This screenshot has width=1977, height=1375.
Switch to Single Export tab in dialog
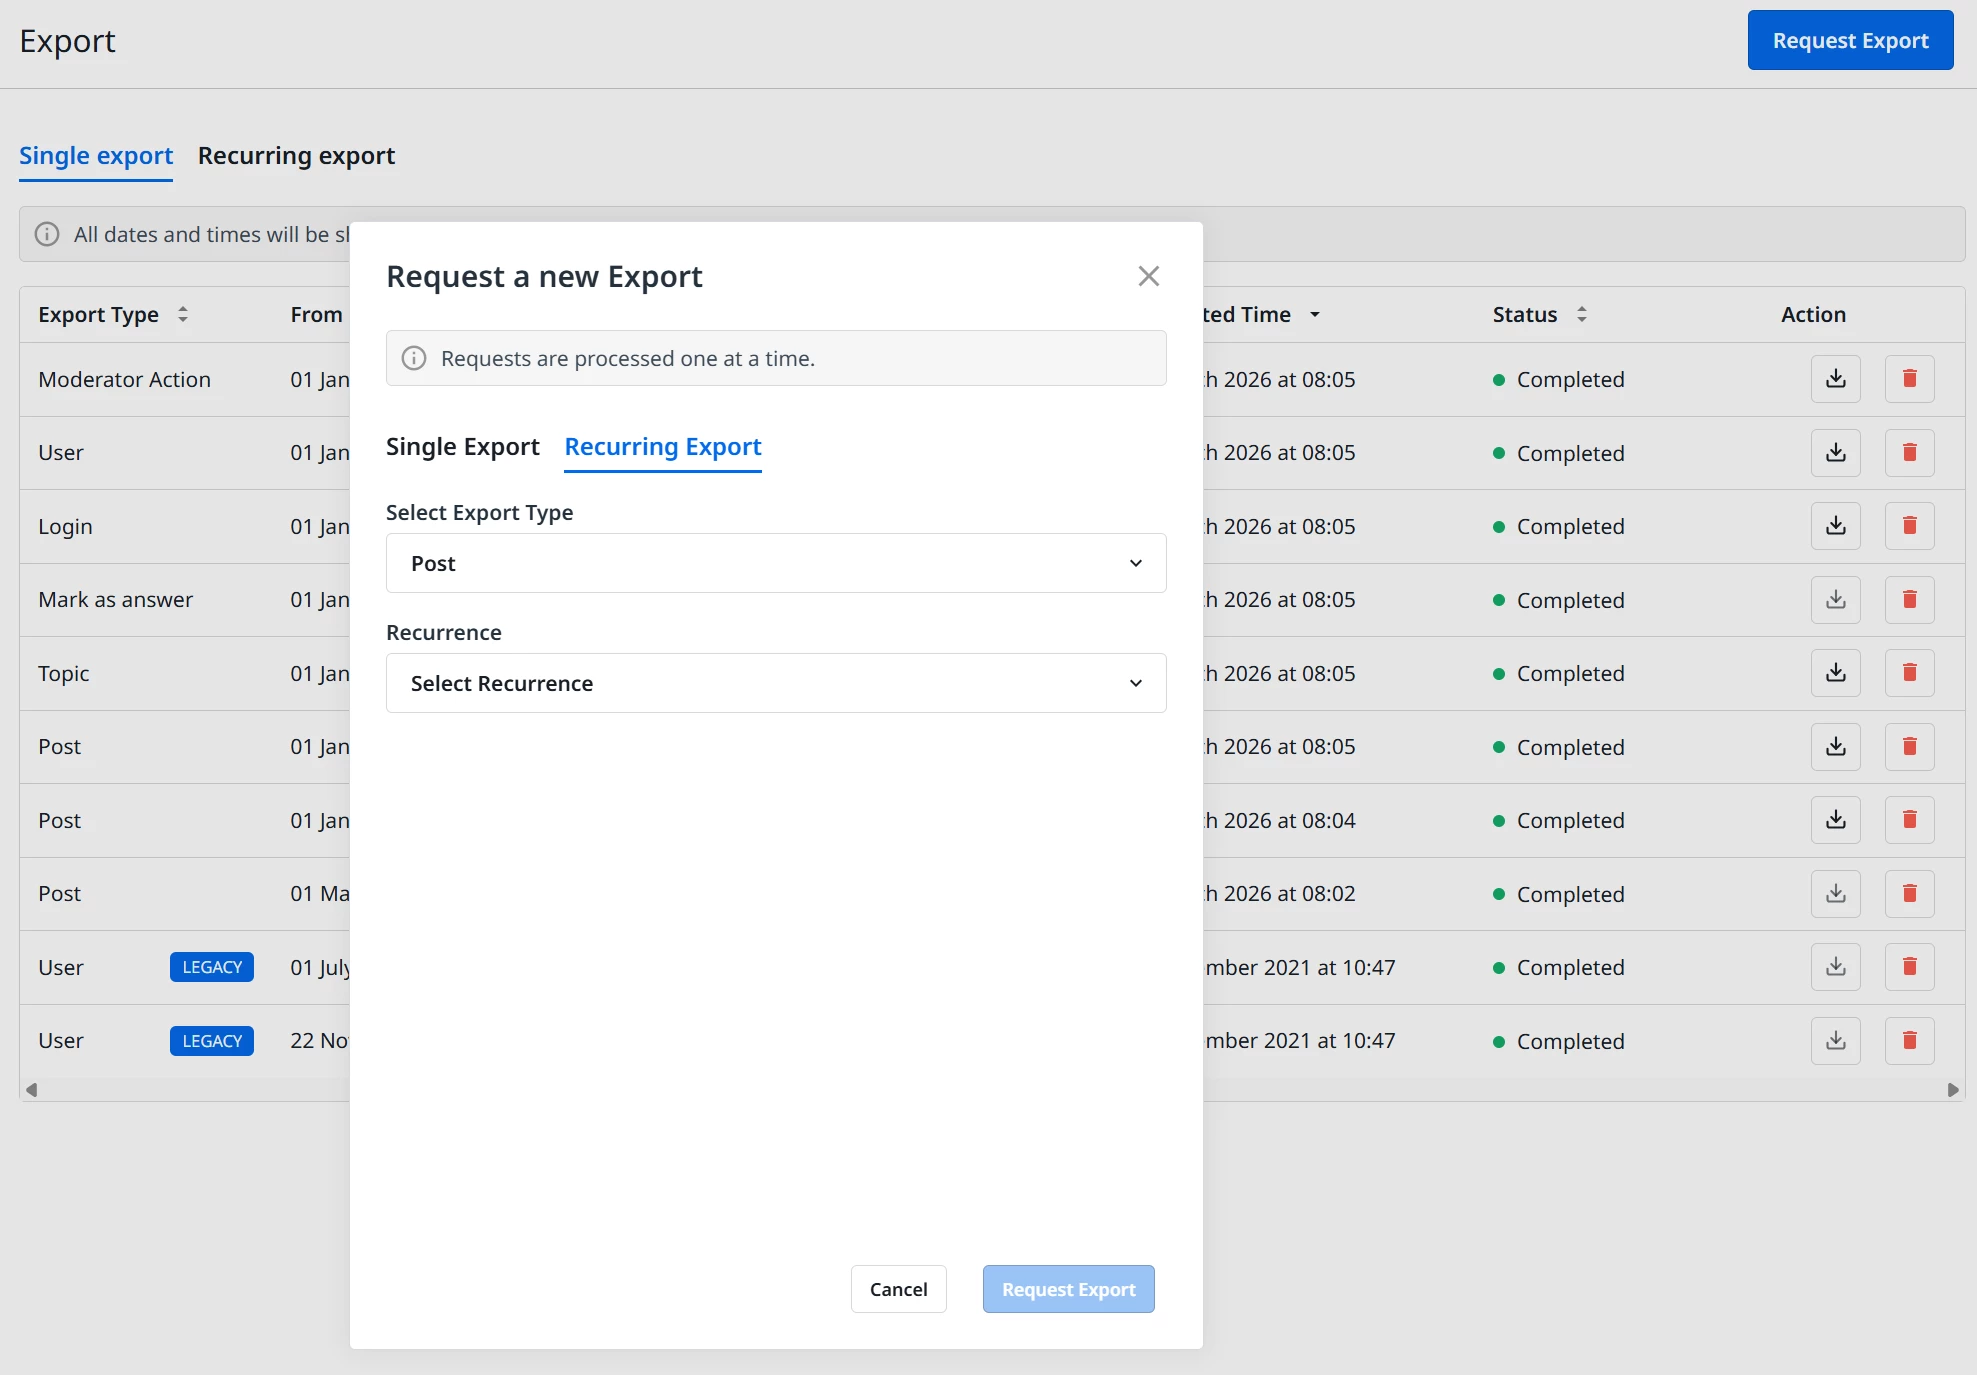click(462, 447)
